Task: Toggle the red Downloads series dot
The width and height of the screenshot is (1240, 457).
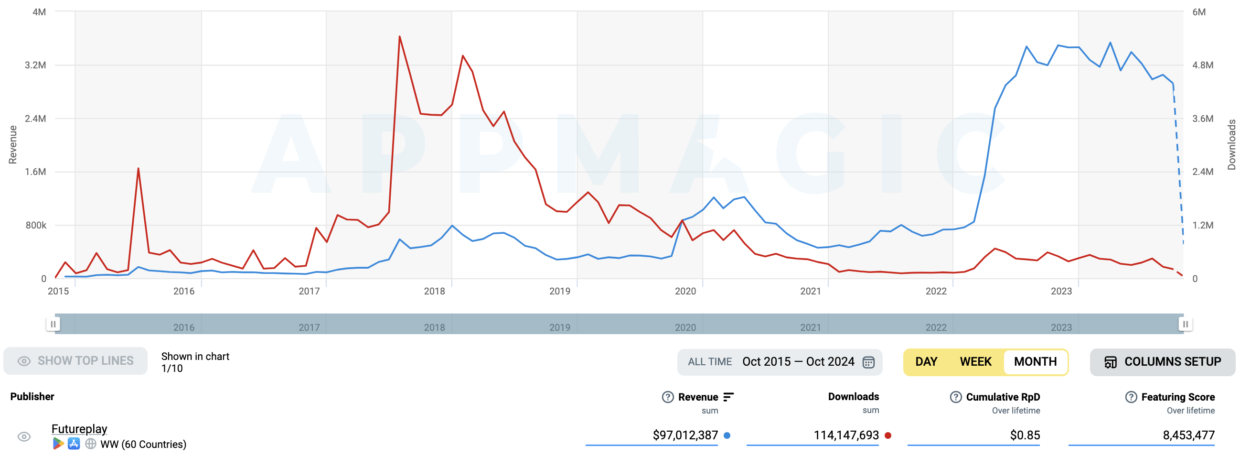Action: click(887, 436)
